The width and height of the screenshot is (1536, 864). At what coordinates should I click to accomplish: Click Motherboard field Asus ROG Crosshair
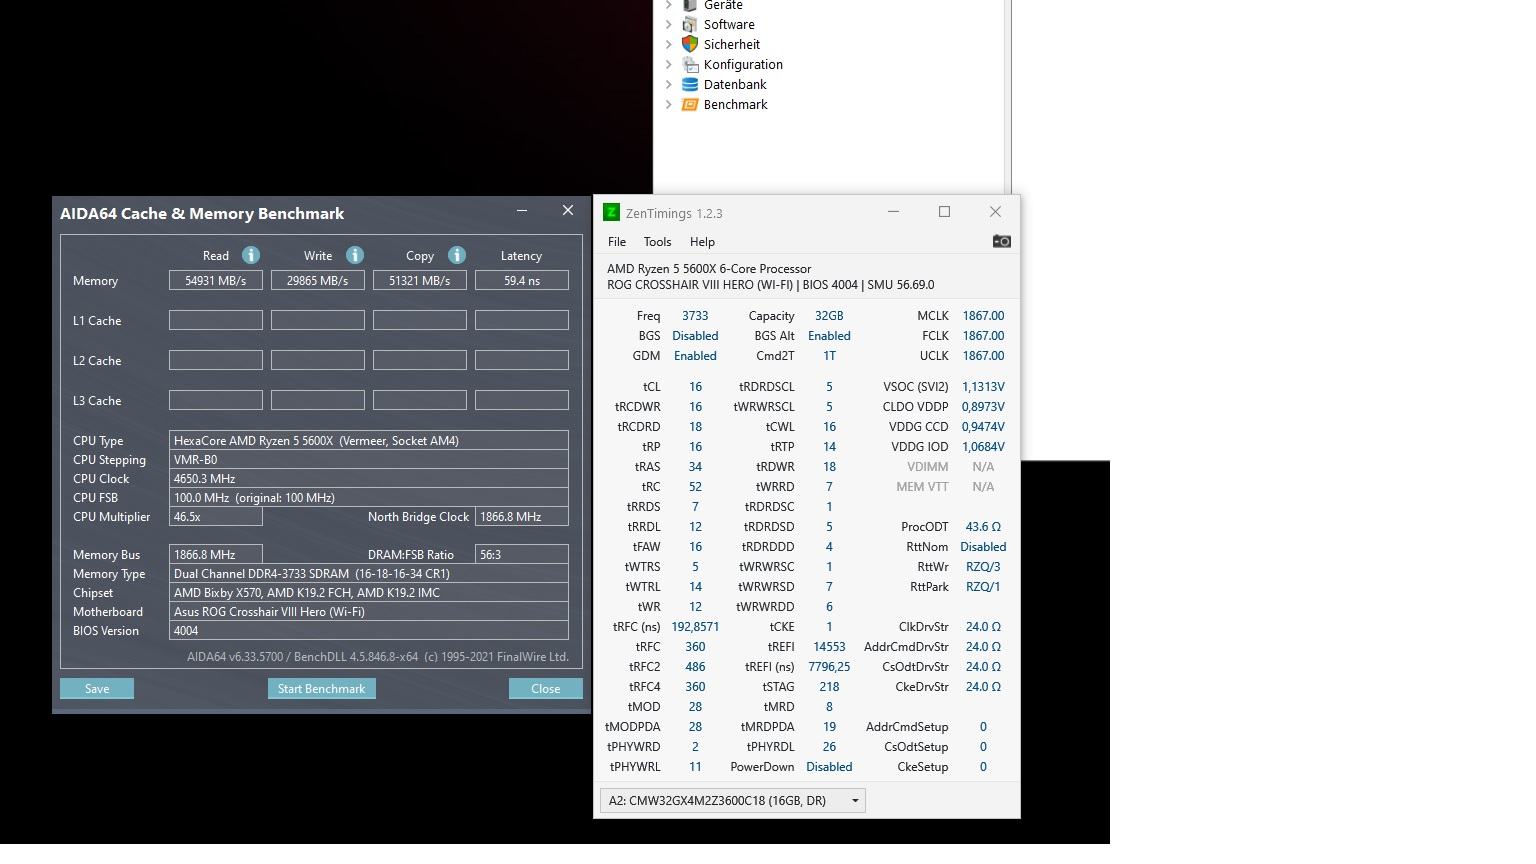coord(369,611)
